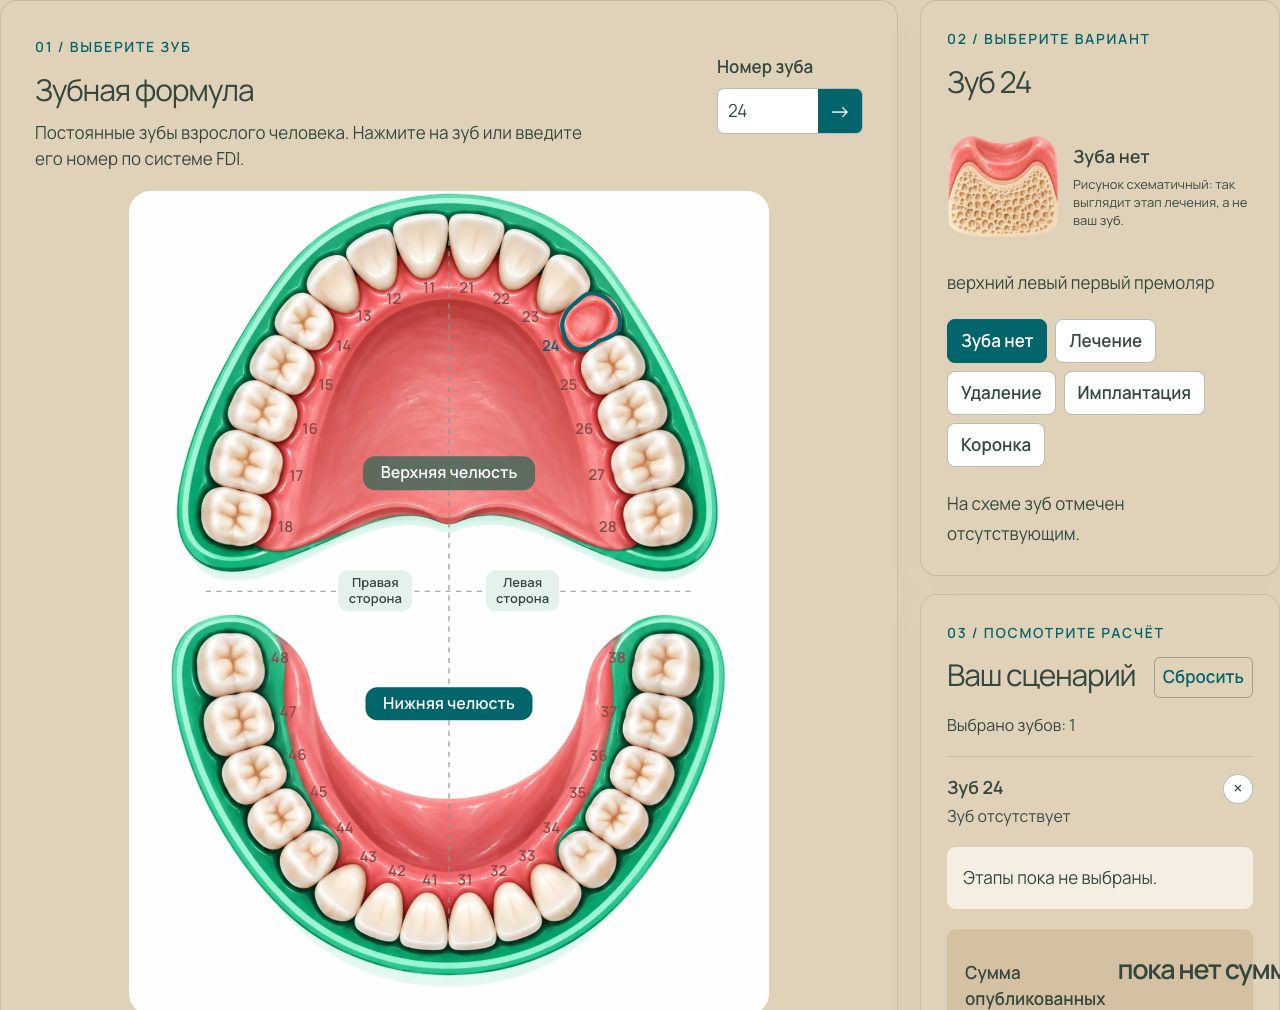The width and height of the screenshot is (1280, 1010).
Task: Pick upper molar 26 on the chart
Action: [632, 410]
